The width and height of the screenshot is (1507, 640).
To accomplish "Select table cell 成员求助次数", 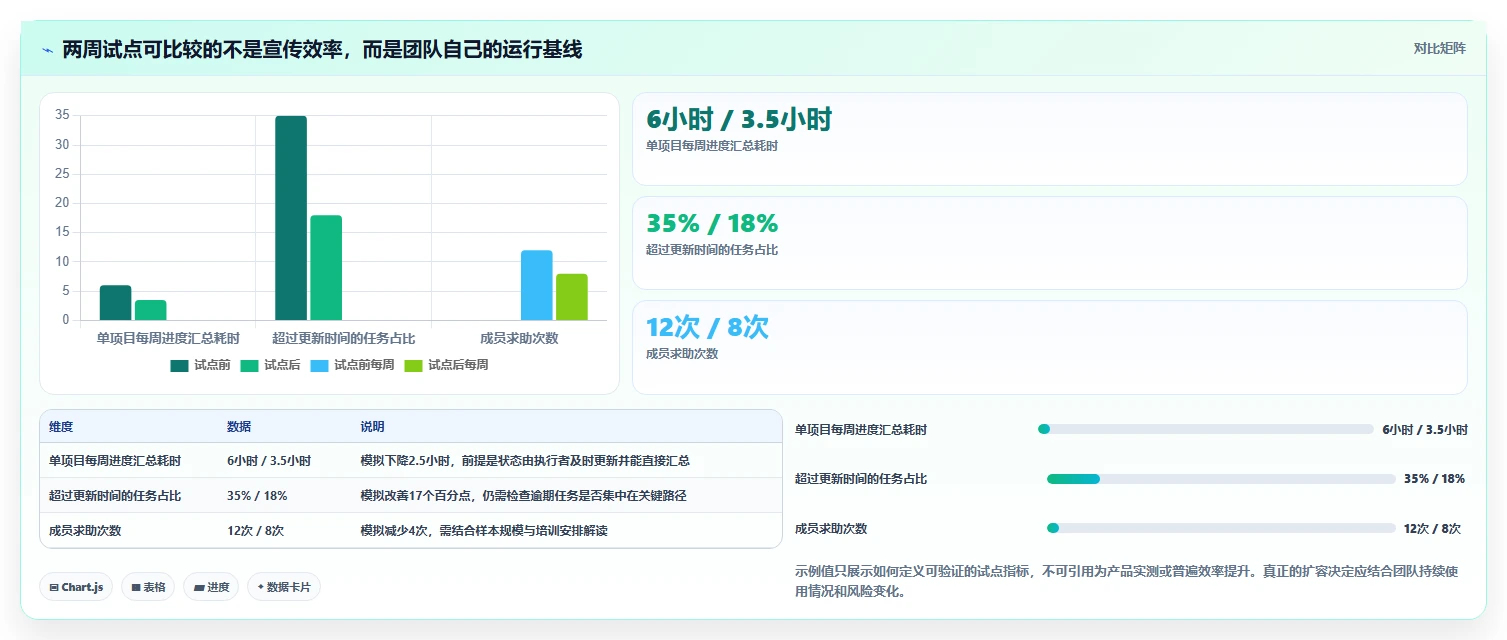I will point(85,531).
